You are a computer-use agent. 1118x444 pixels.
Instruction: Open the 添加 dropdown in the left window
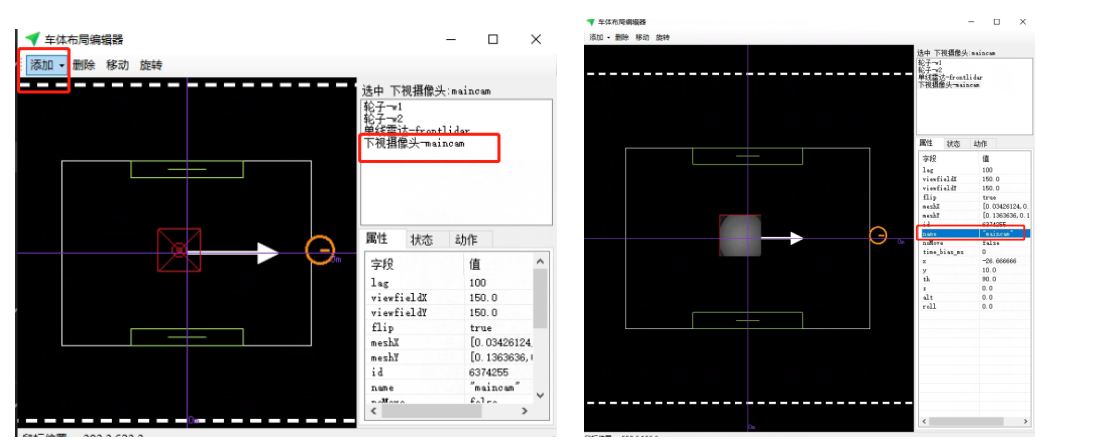point(47,65)
